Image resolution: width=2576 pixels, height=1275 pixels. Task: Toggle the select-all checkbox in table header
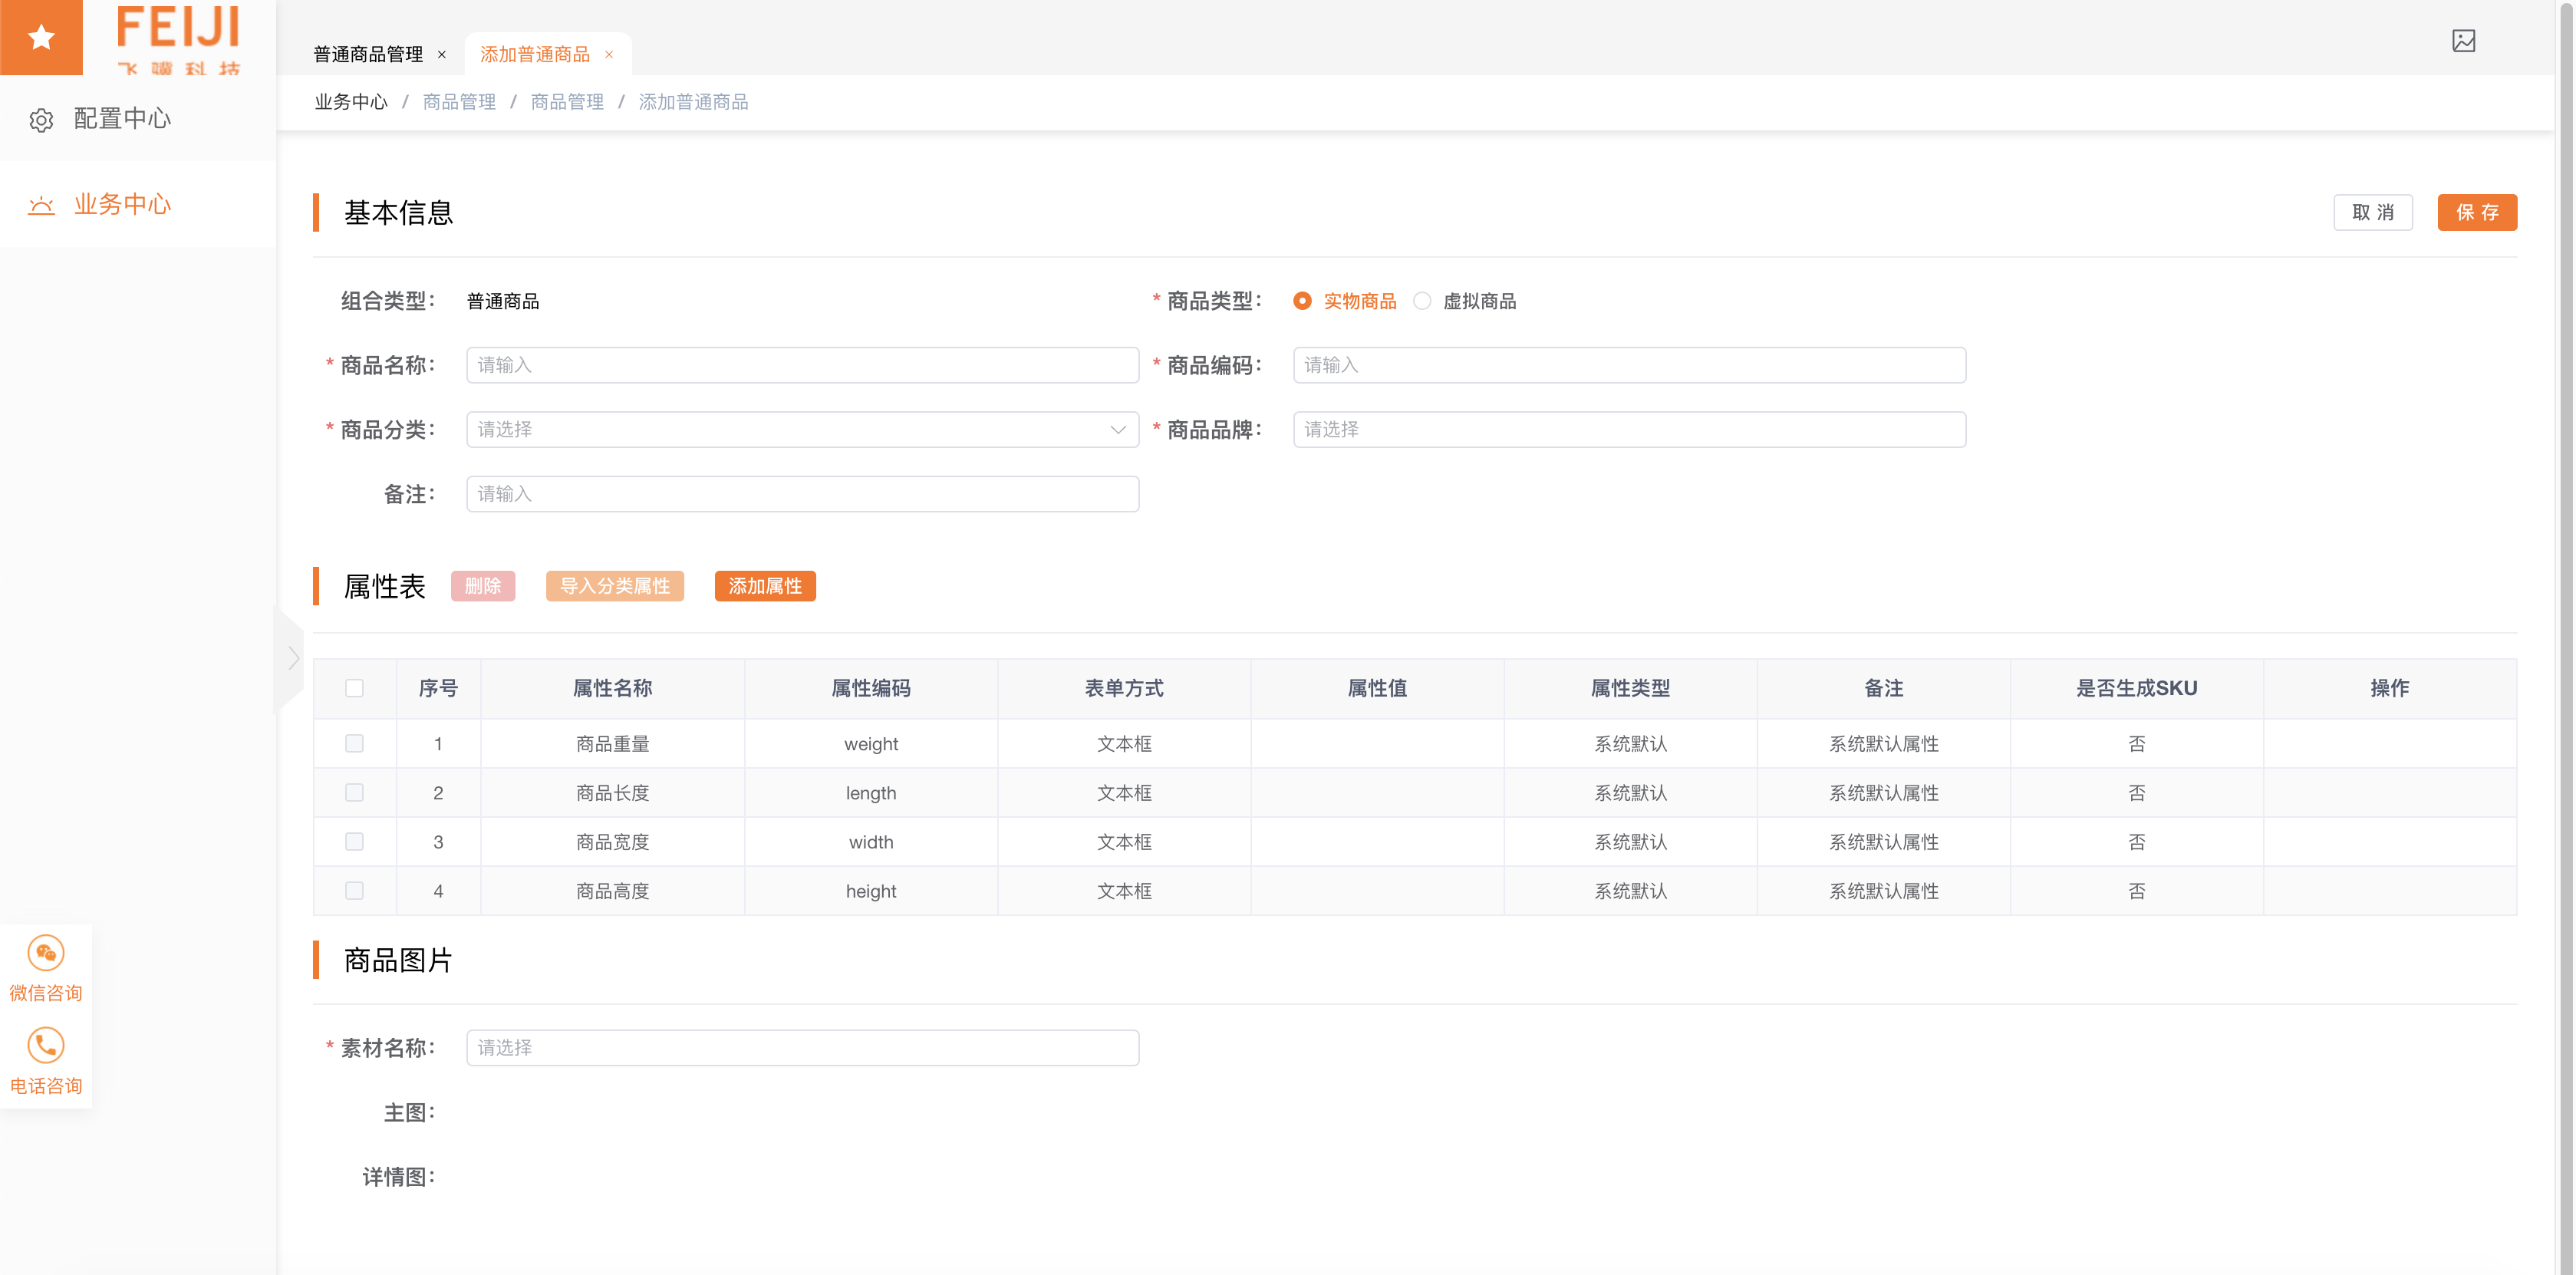pyautogui.click(x=354, y=688)
